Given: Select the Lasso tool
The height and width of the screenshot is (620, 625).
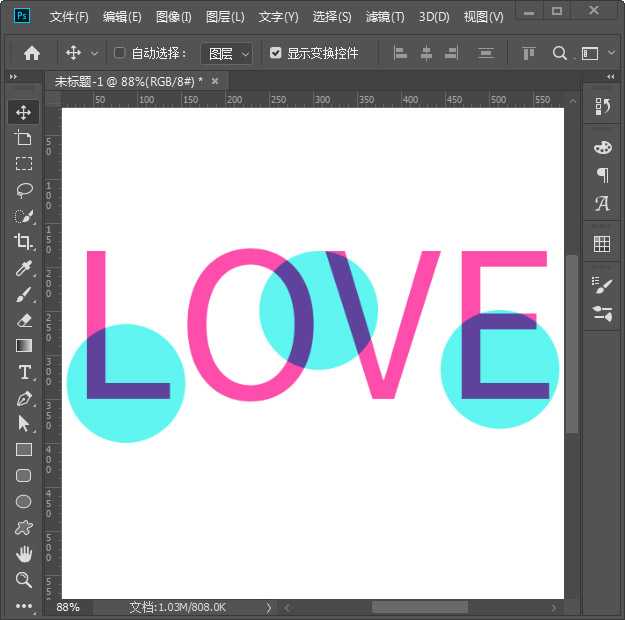Looking at the screenshot, I should click(24, 190).
